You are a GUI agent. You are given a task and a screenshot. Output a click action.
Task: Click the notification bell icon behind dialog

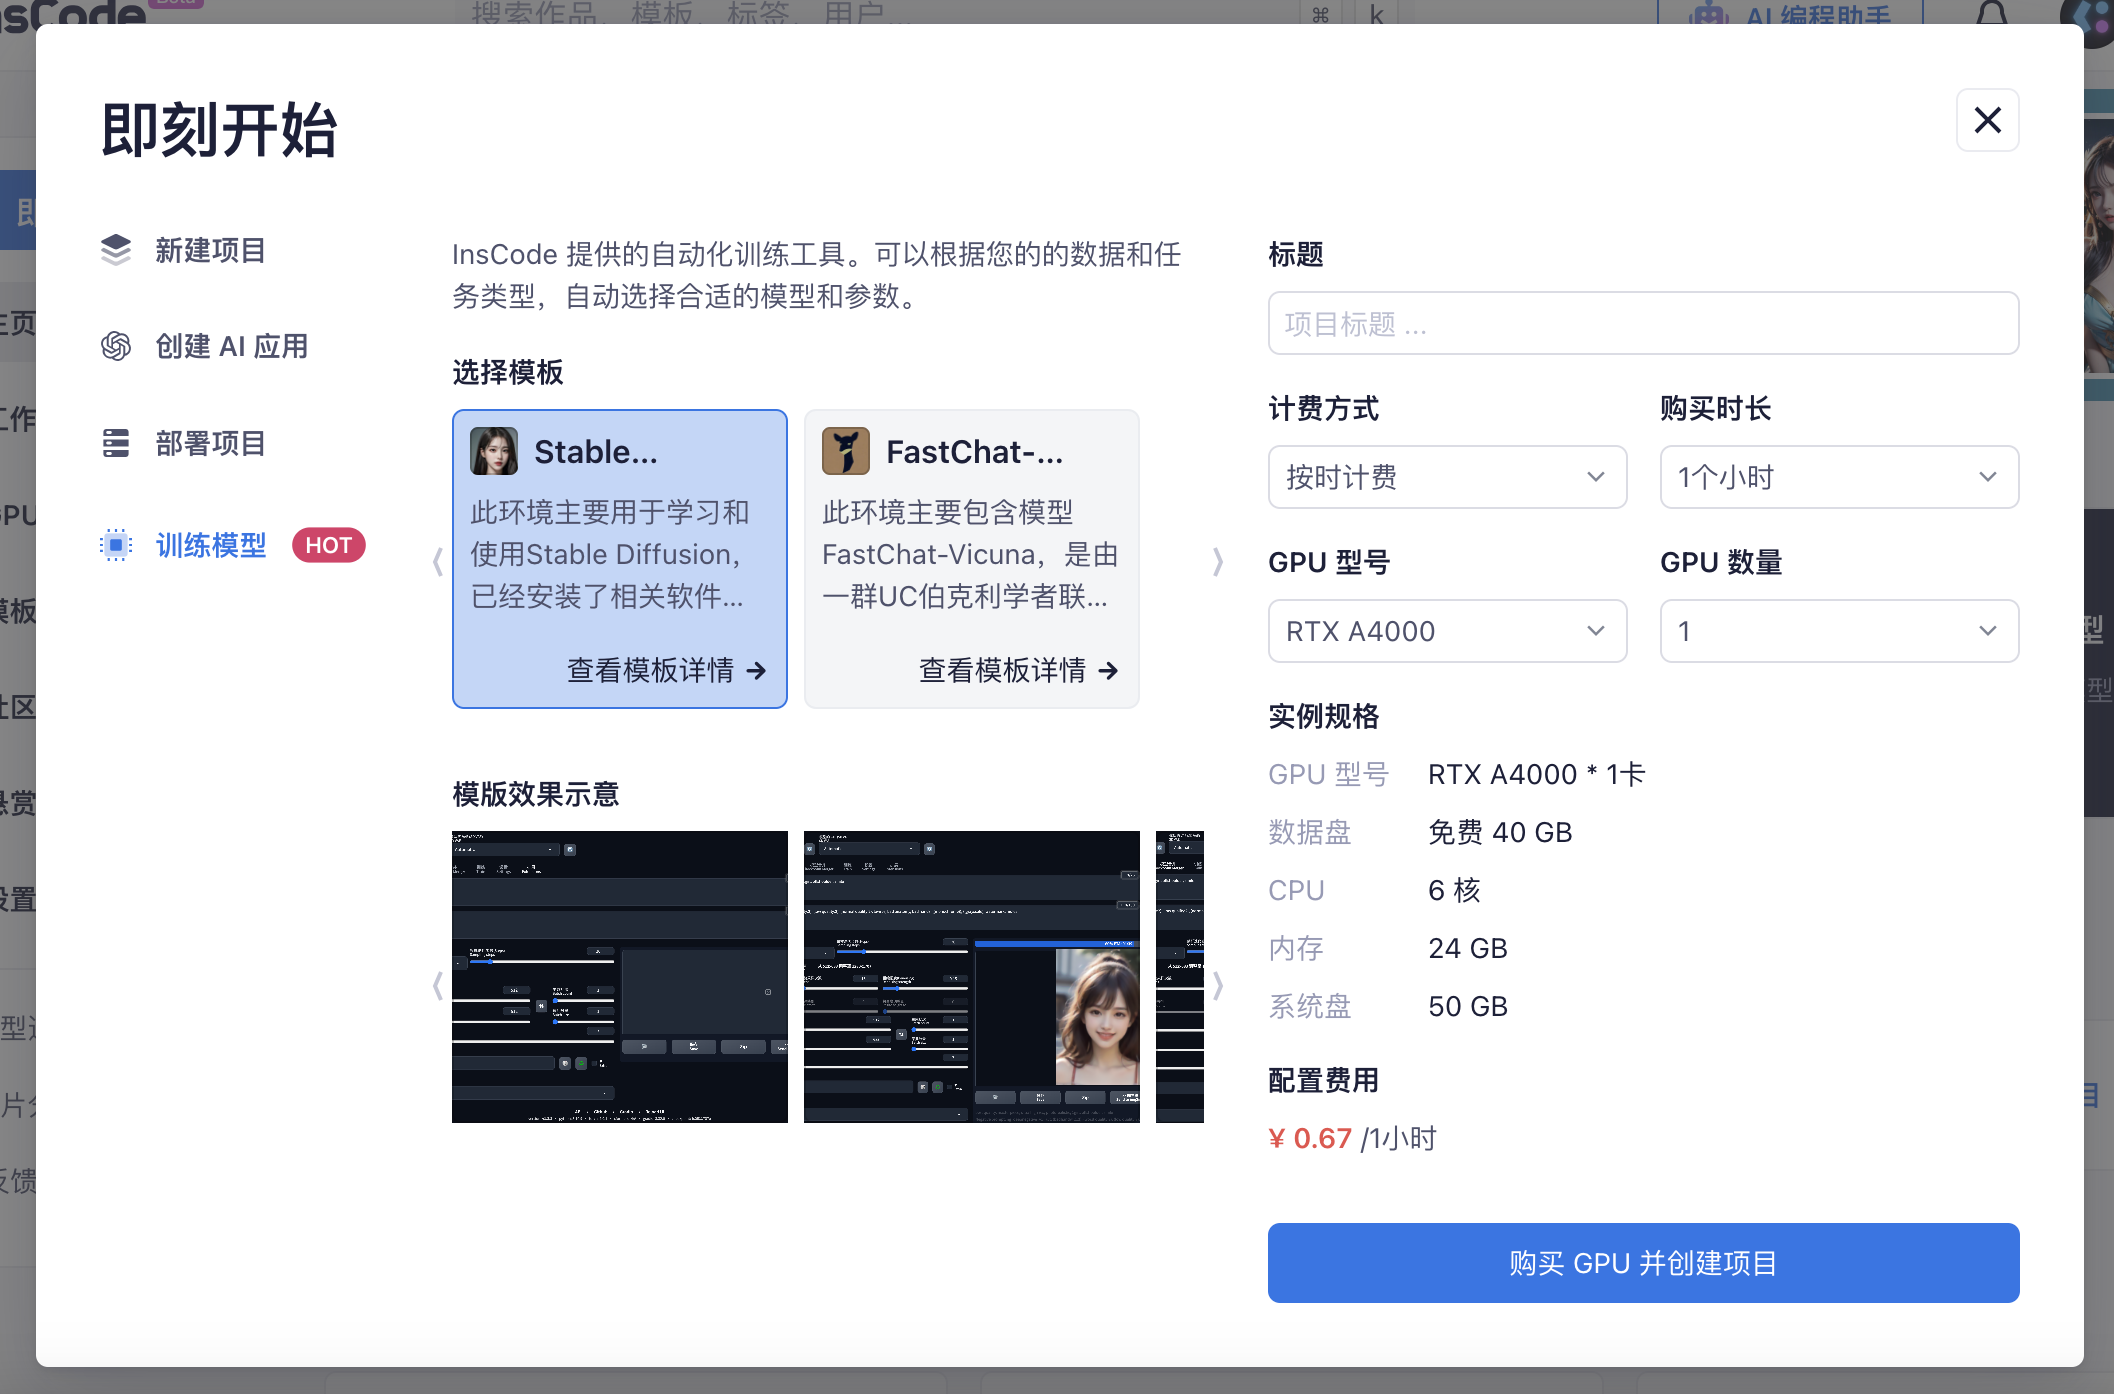coord(1992,12)
